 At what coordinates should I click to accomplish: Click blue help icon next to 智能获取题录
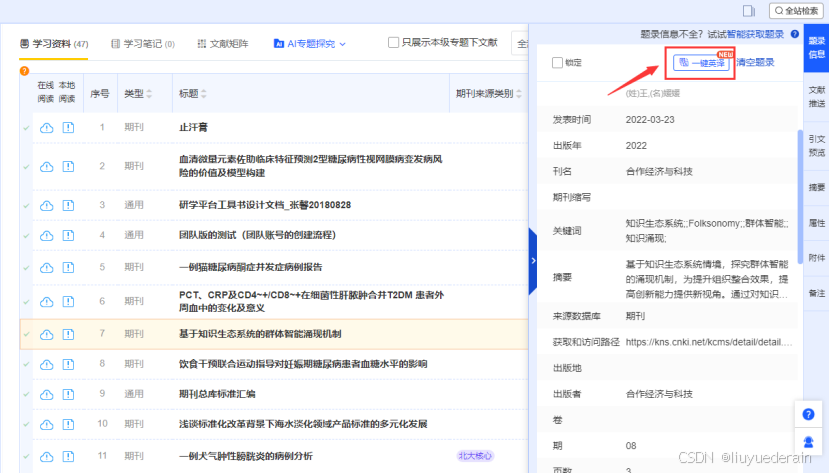tap(795, 34)
